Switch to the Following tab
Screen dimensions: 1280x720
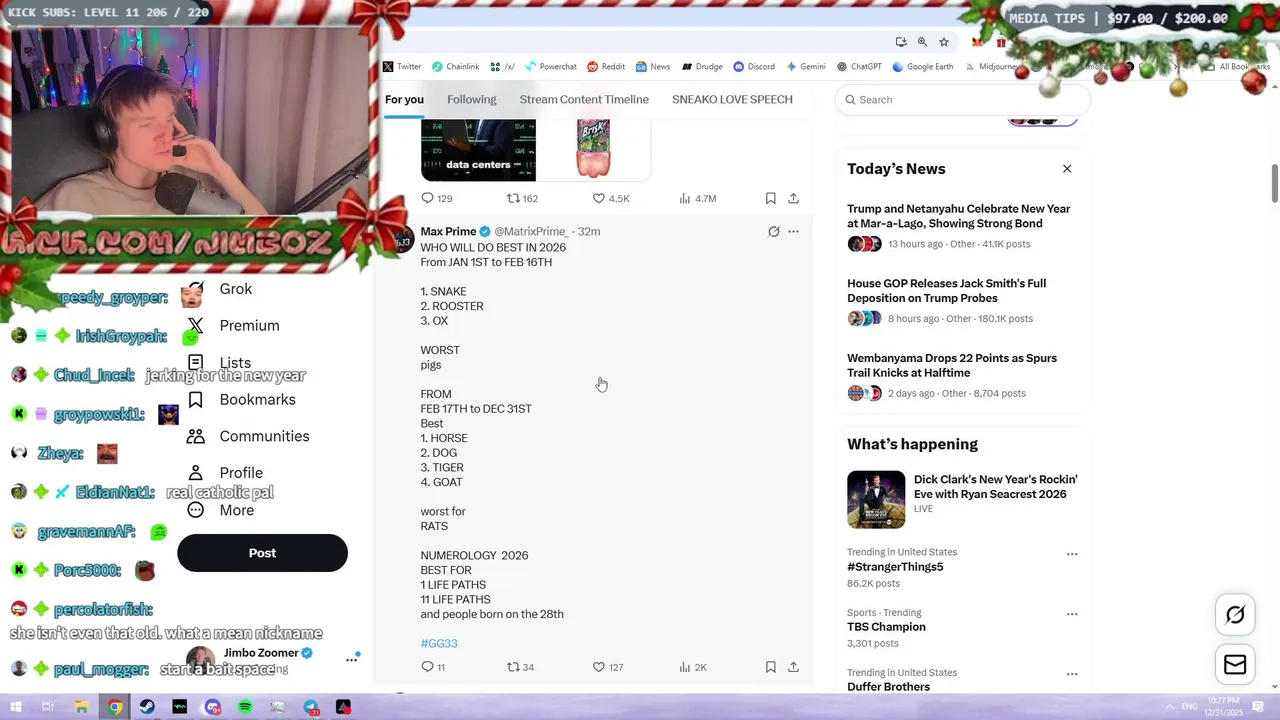click(x=472, y=100)
